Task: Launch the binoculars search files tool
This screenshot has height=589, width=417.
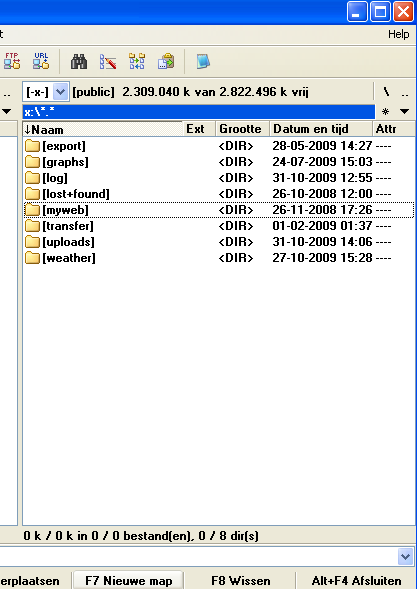Action: click(79, 61)
